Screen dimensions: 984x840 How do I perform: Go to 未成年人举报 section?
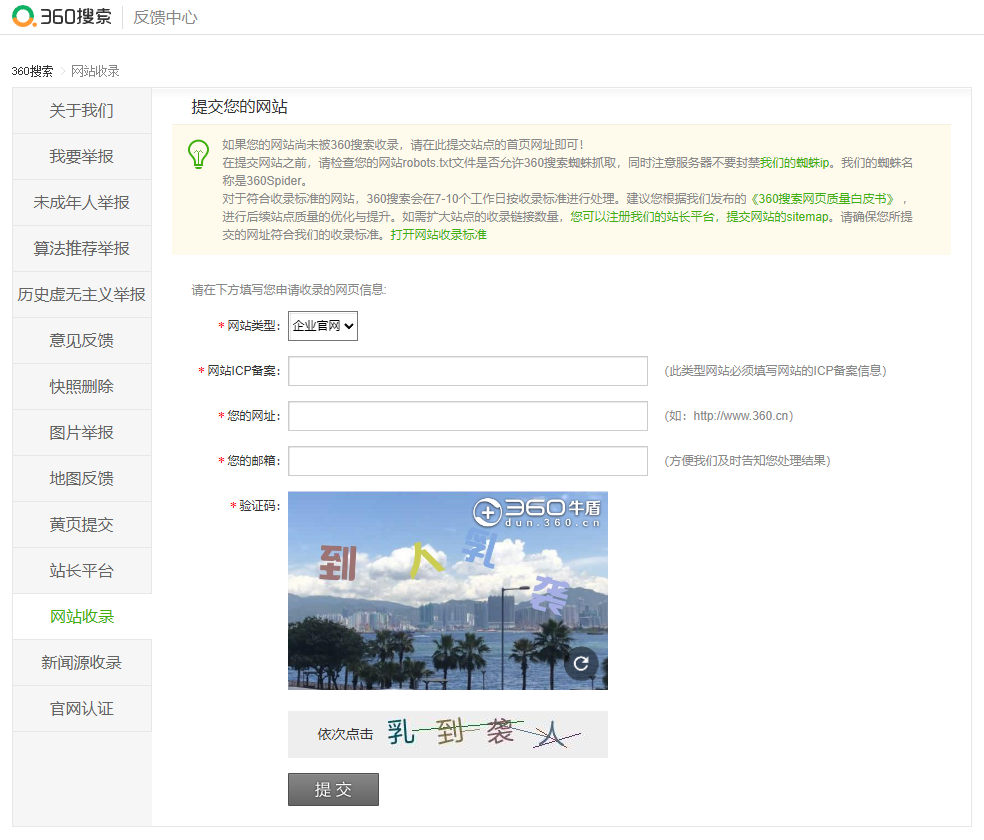82,203
